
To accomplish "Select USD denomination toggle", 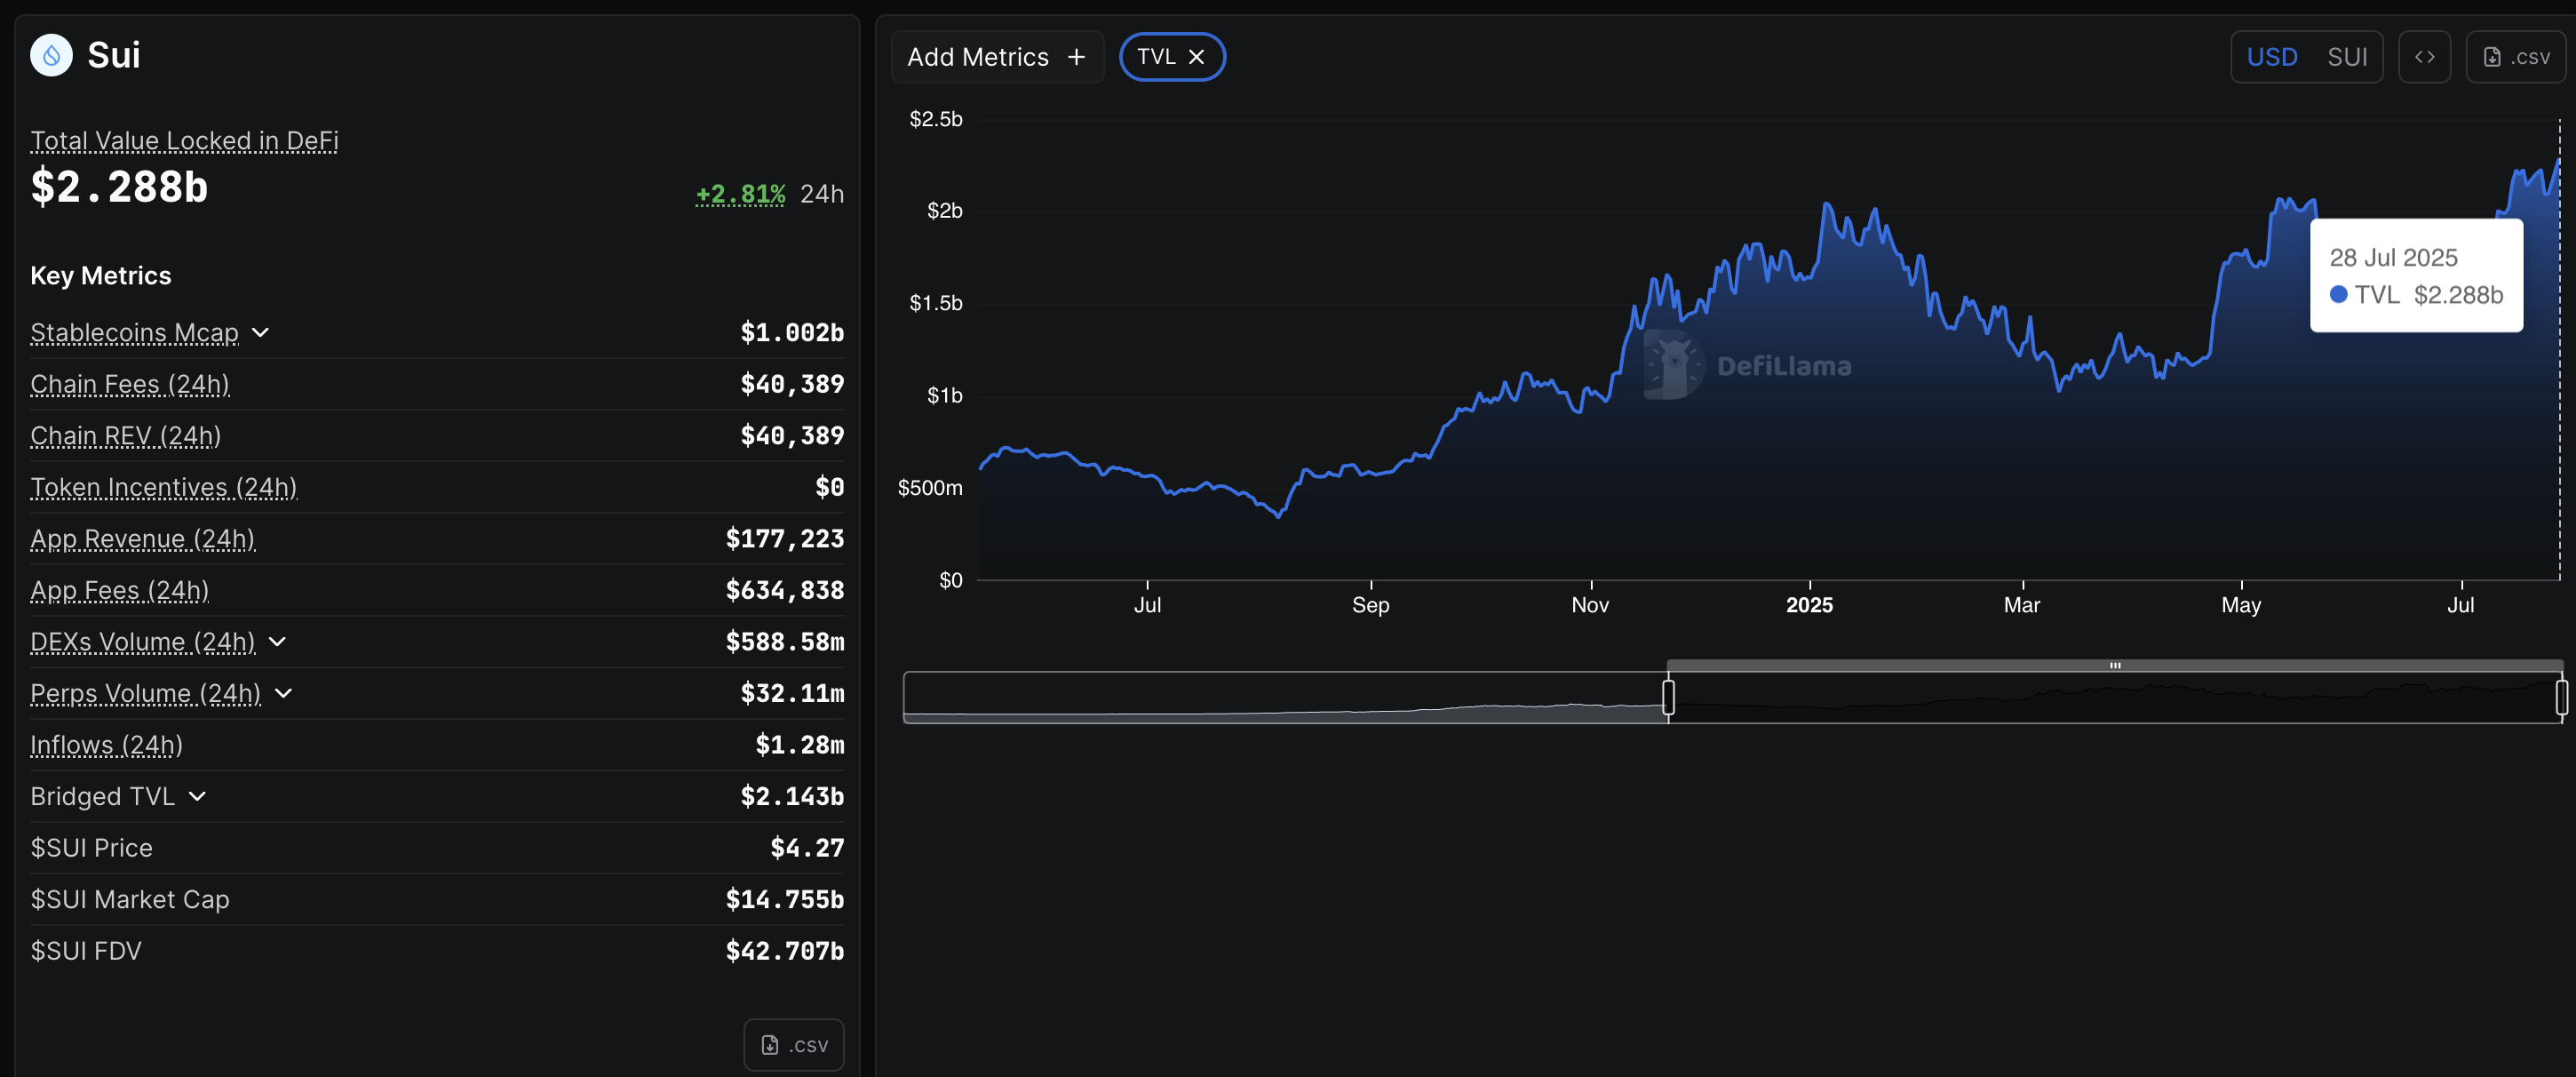I will coord(2271,57).
